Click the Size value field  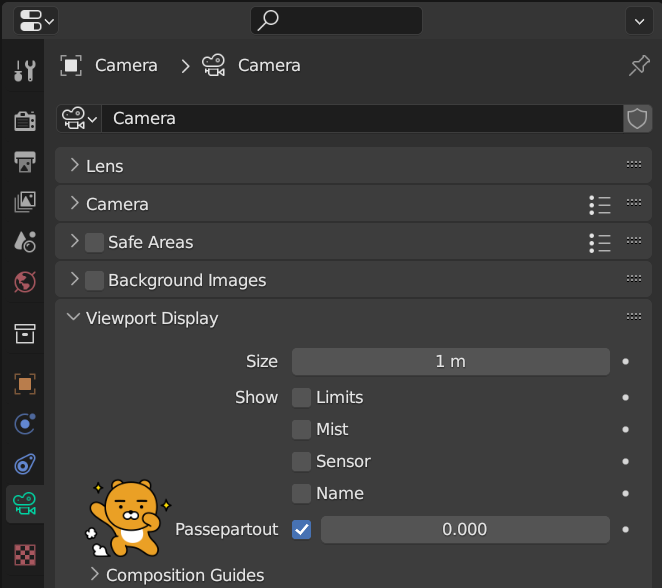(450, 362)
